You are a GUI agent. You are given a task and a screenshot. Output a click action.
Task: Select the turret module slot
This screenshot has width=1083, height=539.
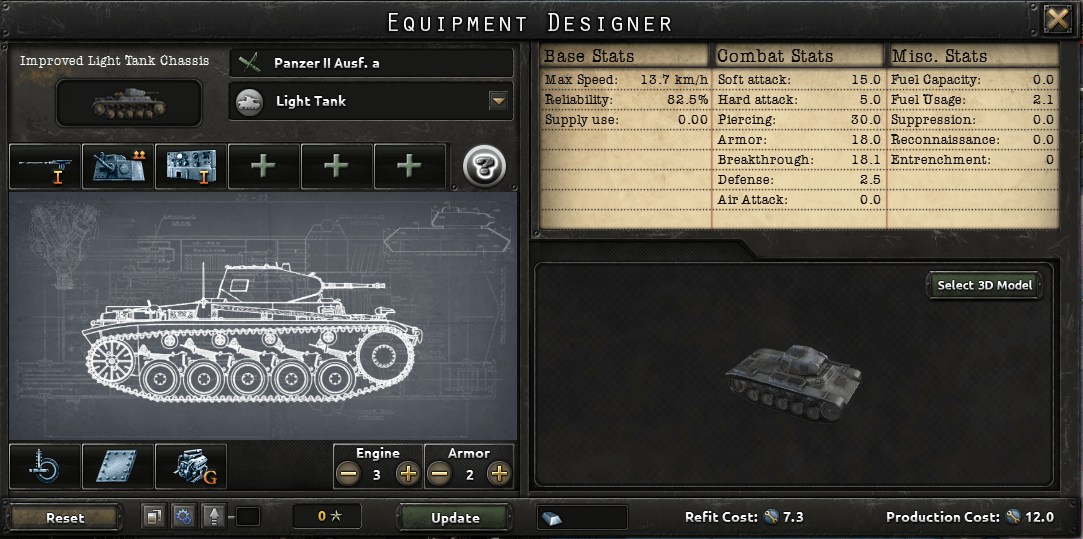pos(118,166)
